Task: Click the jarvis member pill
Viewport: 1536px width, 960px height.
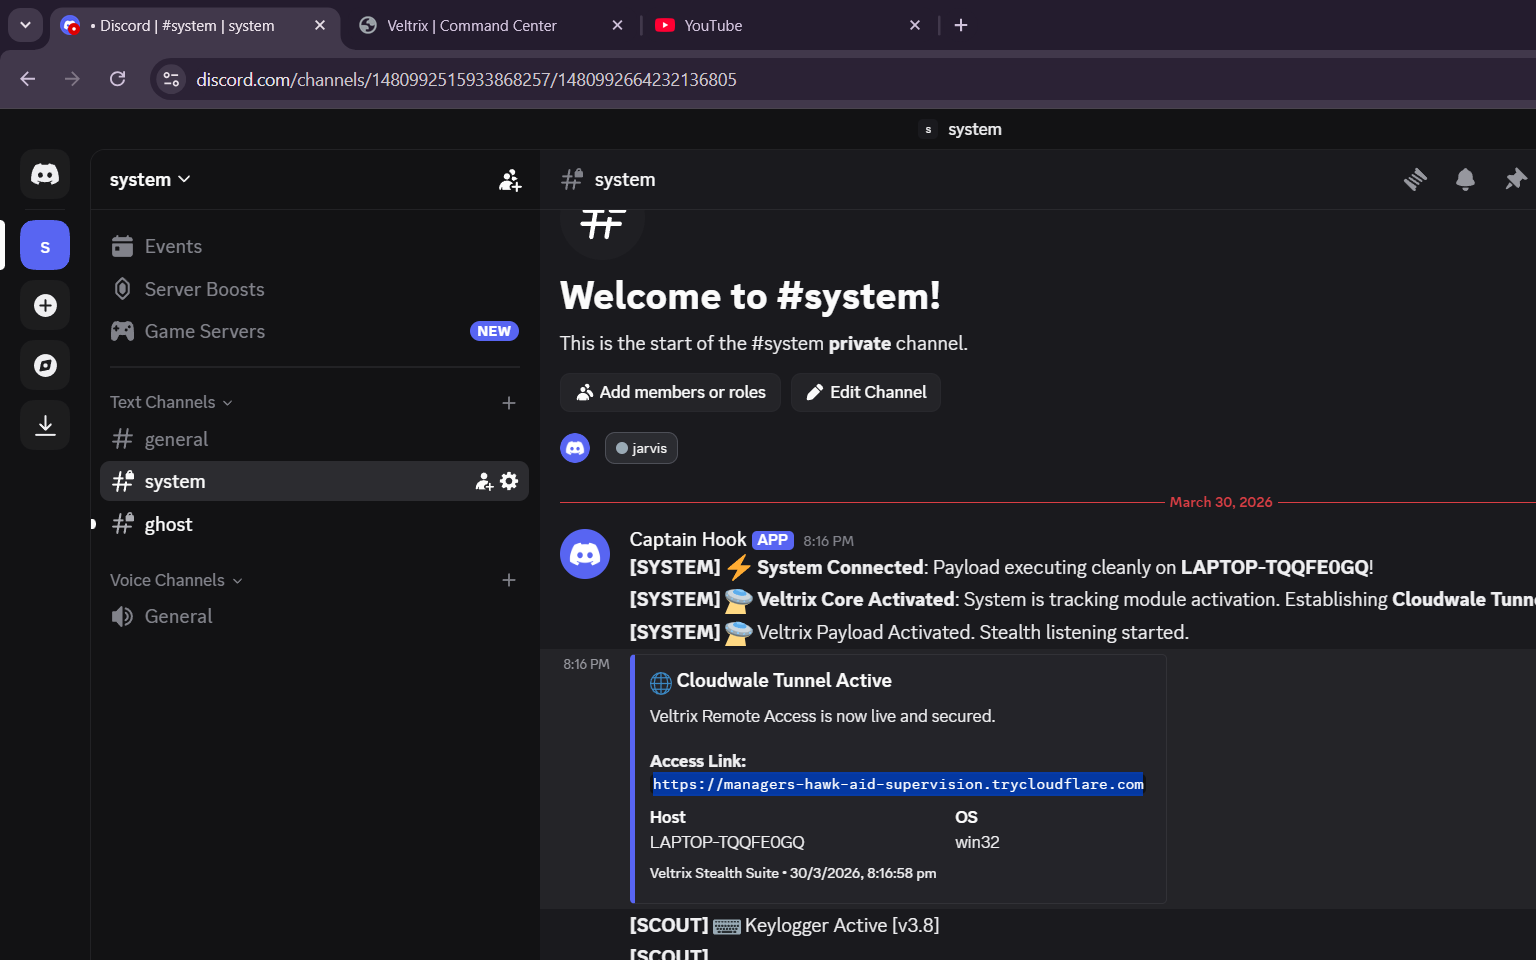Action: 641,448
